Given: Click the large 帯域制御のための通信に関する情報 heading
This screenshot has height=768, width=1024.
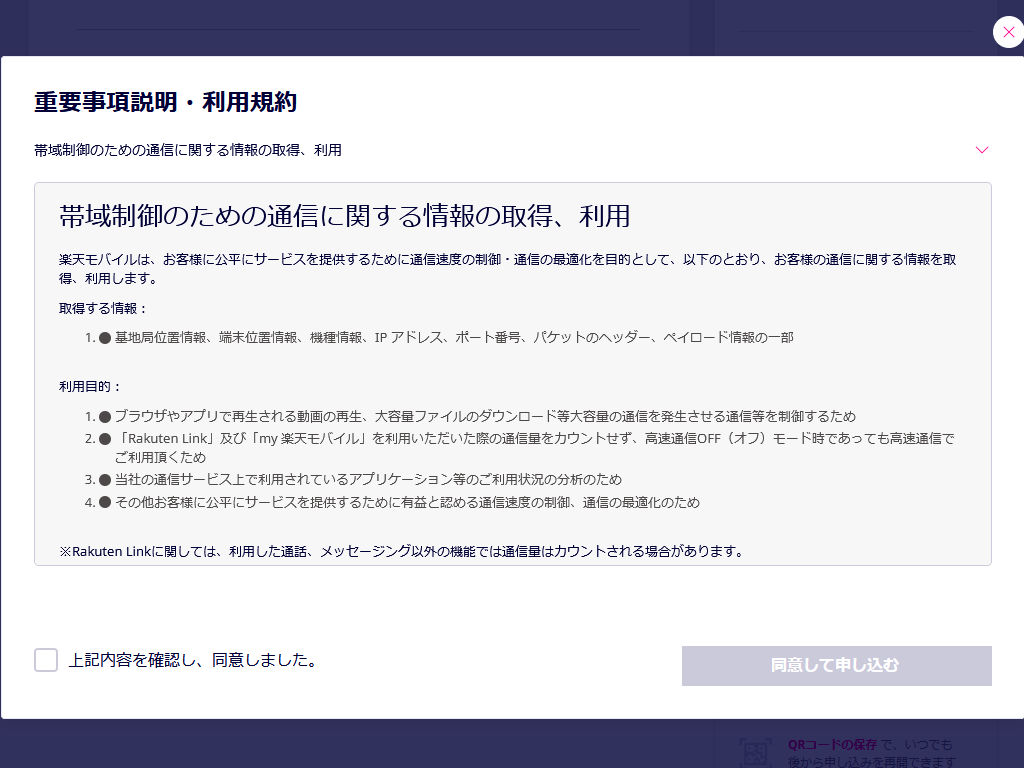Looking at the screenshot, I should coord(345,216).
